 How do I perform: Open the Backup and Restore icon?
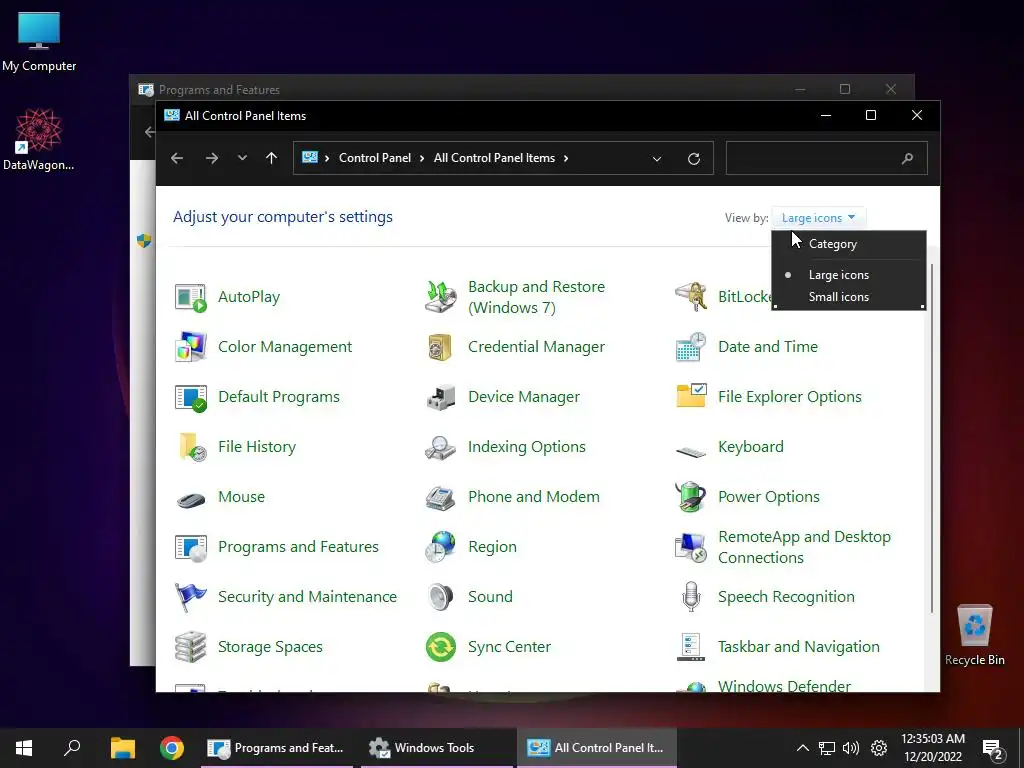pyautogui.click(x=441, y=297)
